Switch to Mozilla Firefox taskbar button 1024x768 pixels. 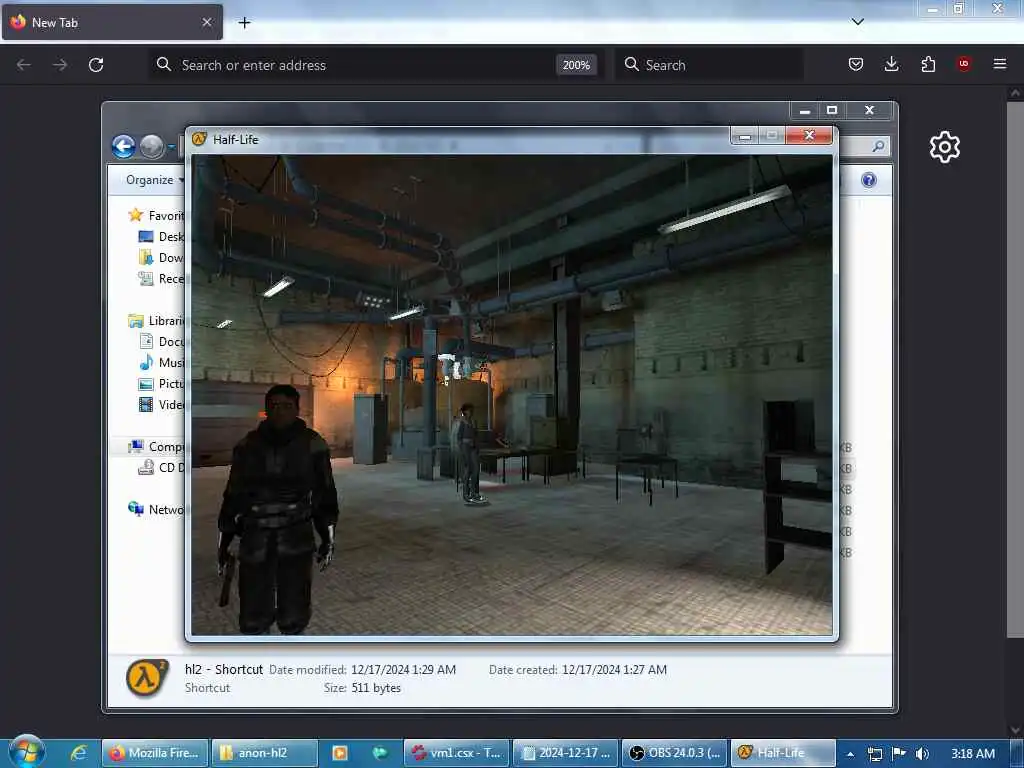(155, 752)
